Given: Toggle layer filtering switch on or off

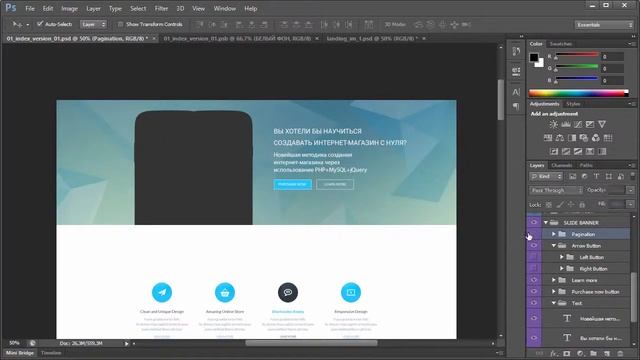Looking at the screenshot, I should (633, 176).
